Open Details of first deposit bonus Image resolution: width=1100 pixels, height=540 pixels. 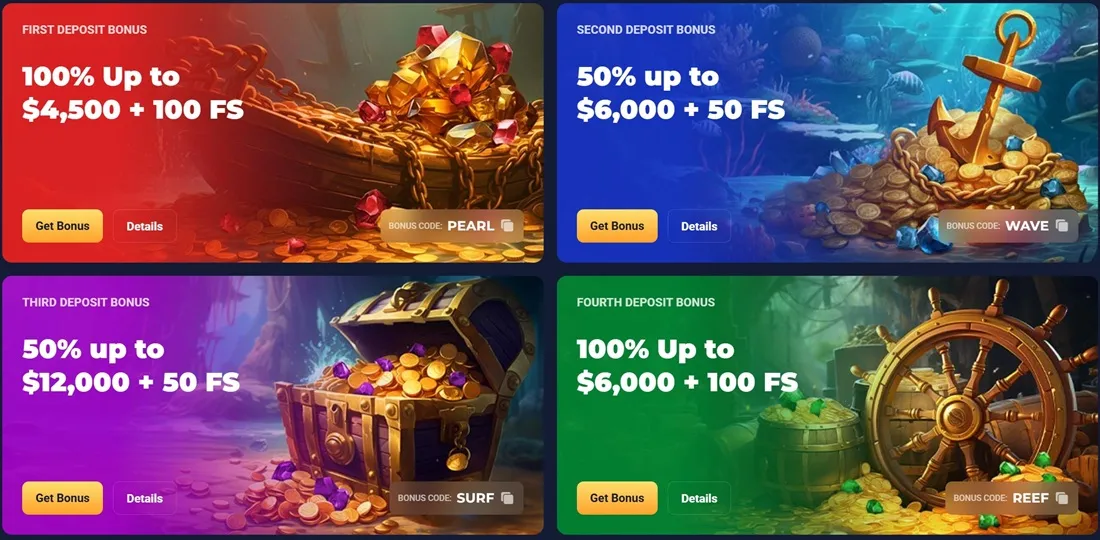click(x=145, y=226)
